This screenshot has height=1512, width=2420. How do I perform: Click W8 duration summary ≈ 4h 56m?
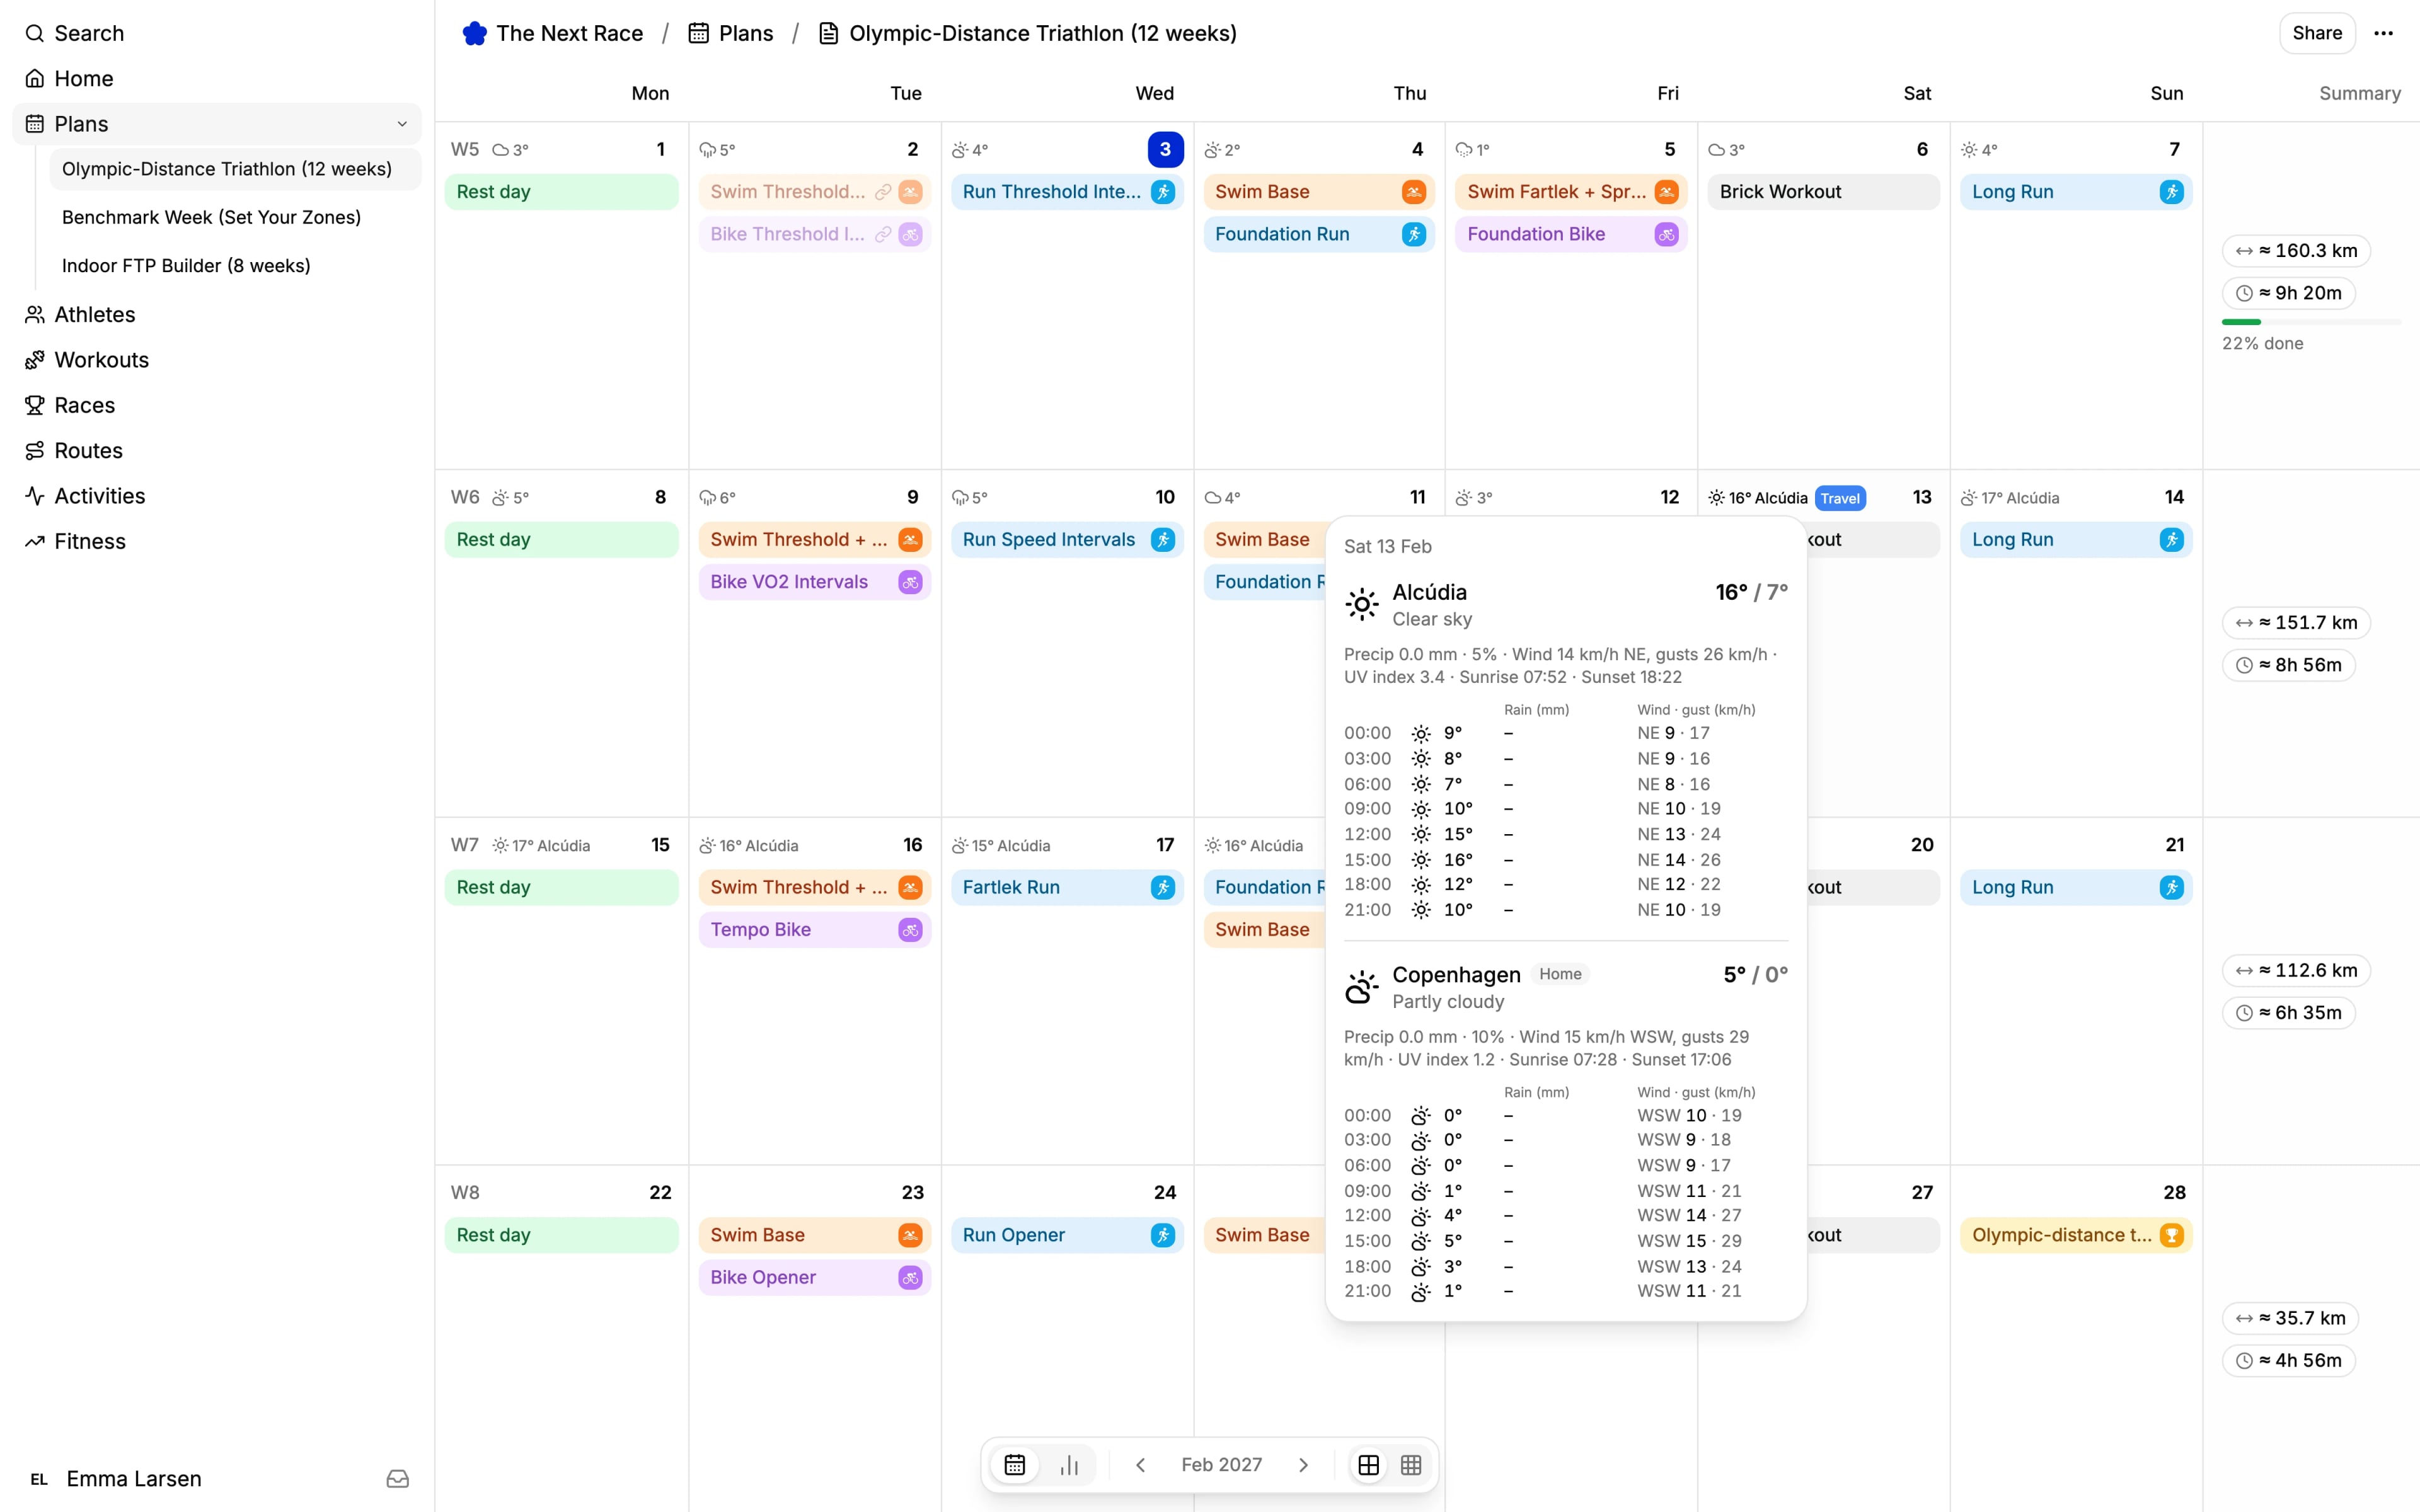tap(2288, 1361)
